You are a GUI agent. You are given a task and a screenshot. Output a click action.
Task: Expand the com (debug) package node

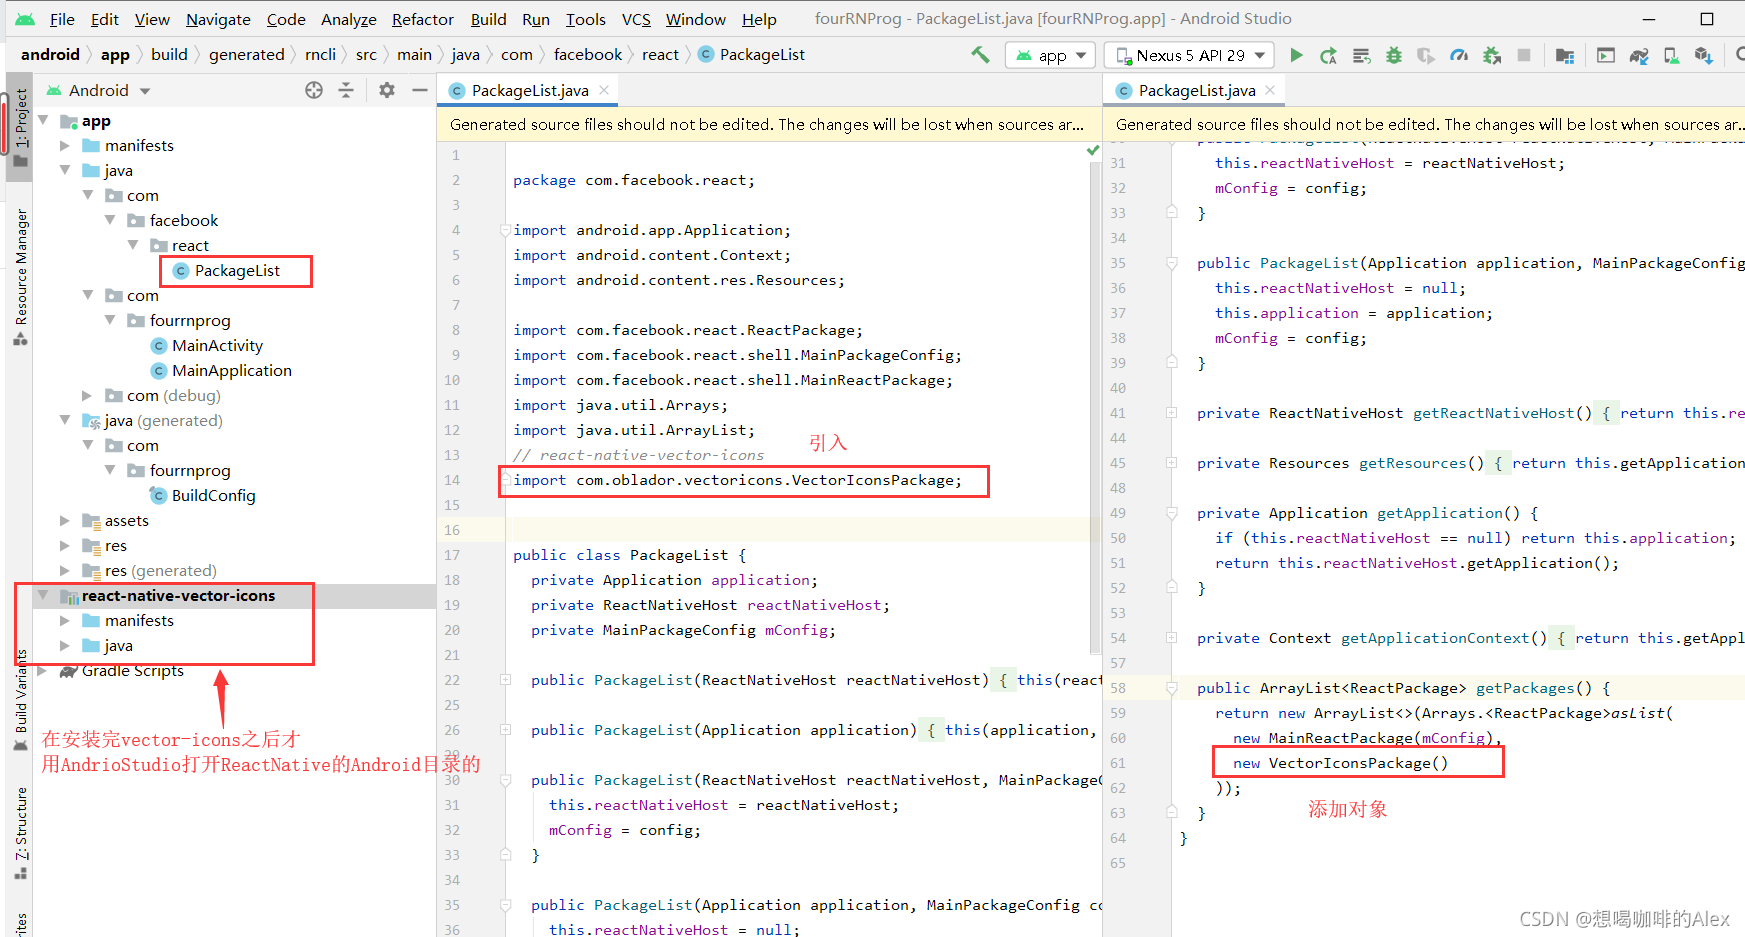(x=87, y=395)
